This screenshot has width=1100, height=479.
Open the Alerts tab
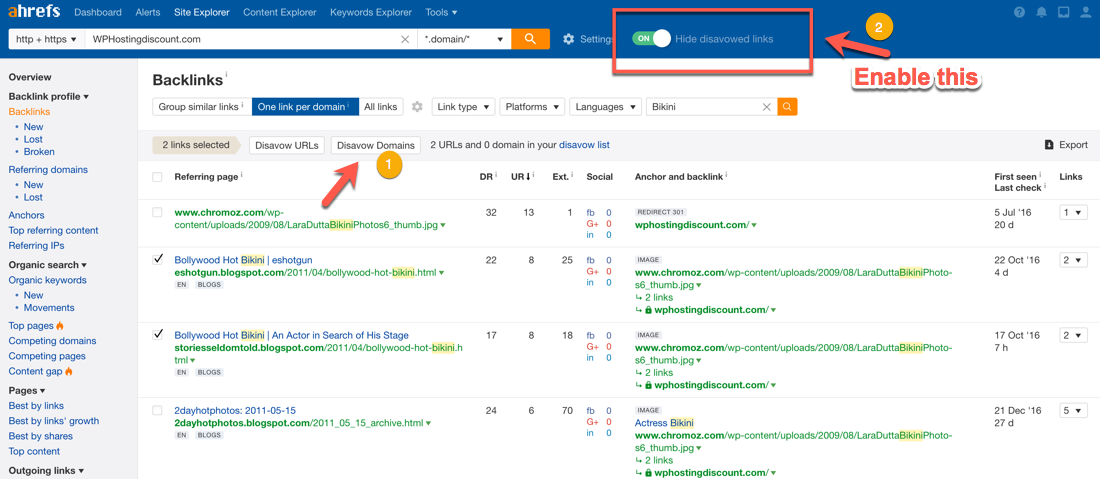tap(147, 13)
